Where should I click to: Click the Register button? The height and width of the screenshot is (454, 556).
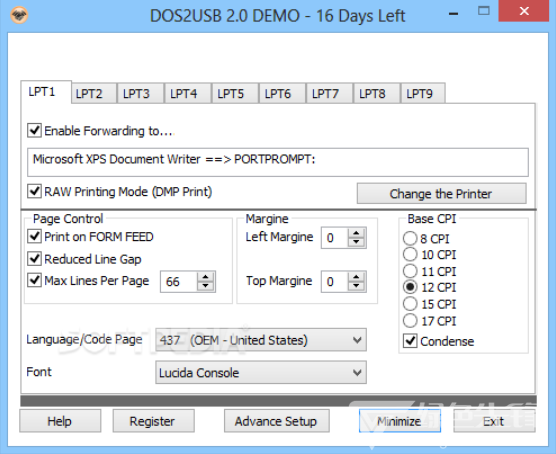[154, 421]
